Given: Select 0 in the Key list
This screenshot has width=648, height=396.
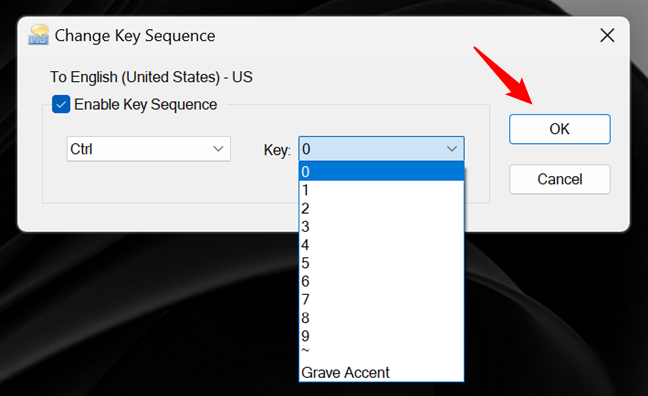Looking at the screenshot, I should pos(381,172).
